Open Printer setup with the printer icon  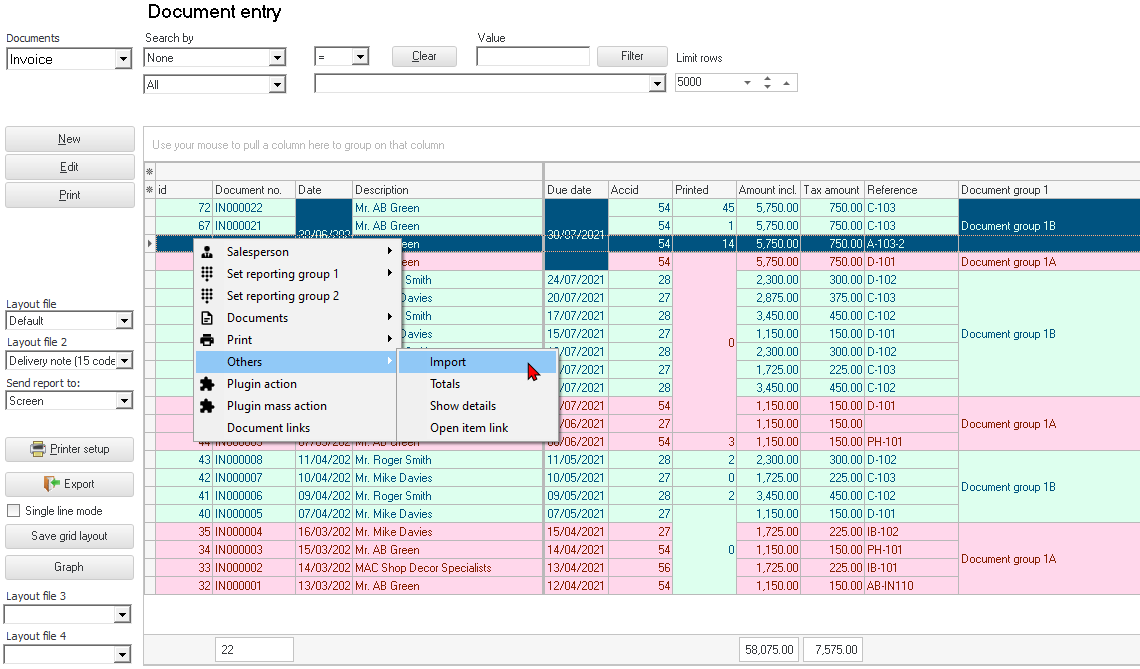pos(38,449)
